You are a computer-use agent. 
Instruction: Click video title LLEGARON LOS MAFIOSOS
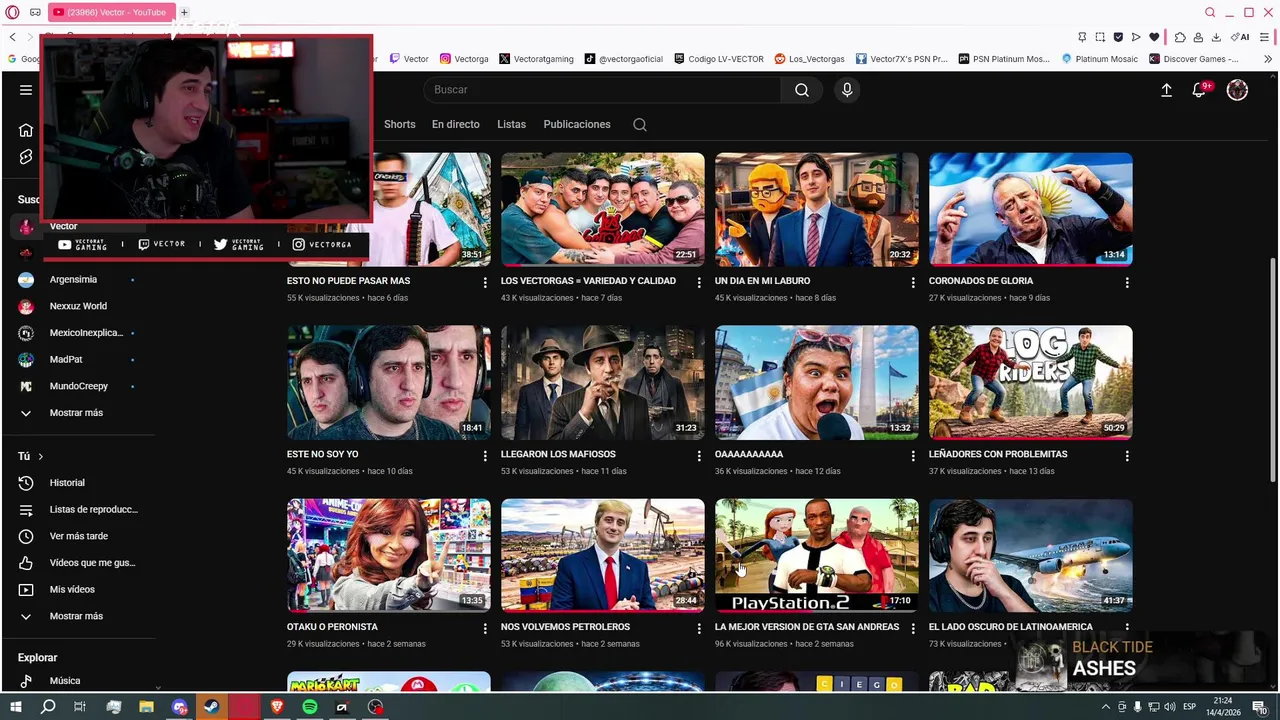click(558, 454)
